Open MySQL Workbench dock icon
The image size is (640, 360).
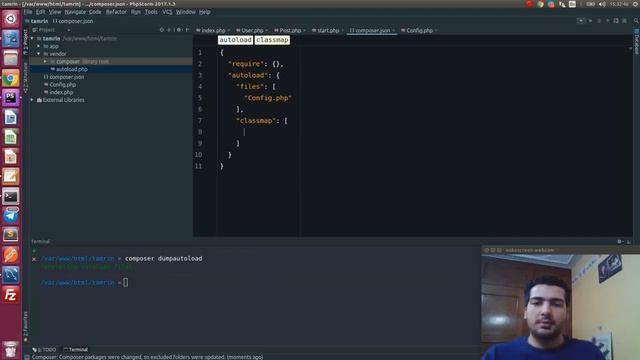(x=11, y=275)
